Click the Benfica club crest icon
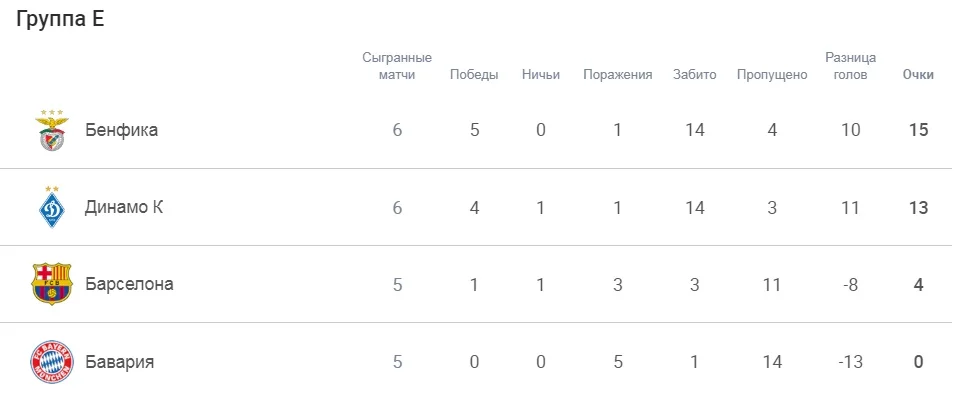The width and height of the screenshot is (971, 408). (x=53, y=130)
